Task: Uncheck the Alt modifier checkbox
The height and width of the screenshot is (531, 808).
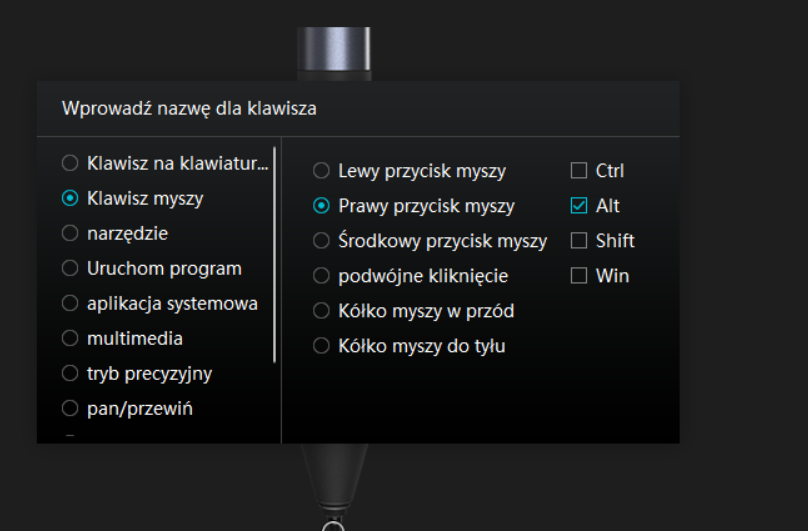Action: pyautogui.click(x=579, y=206)
